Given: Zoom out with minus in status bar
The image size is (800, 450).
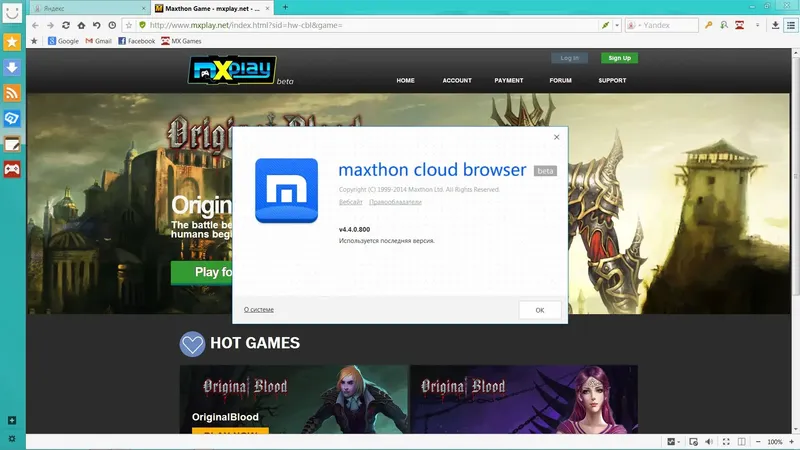Looking at the screenshot, I should [x=758, y=442].
